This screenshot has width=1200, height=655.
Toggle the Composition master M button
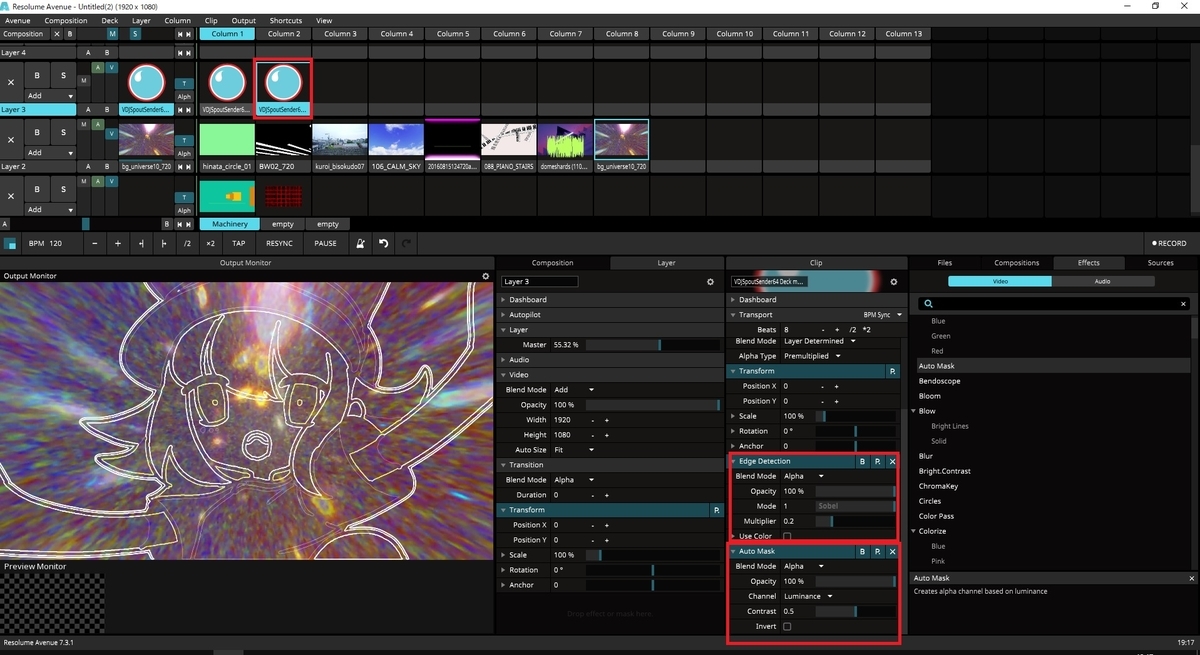pyautogui.click(x=112, y=34)
